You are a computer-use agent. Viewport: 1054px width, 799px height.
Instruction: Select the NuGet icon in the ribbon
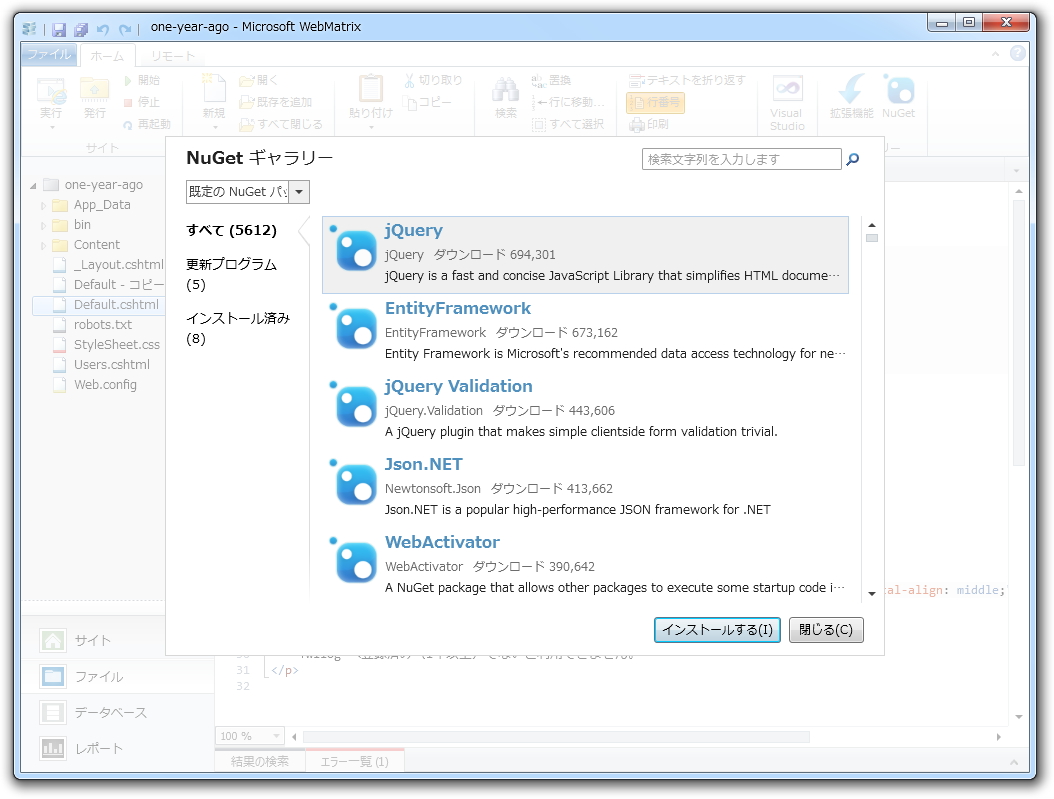tap(898, 100)
